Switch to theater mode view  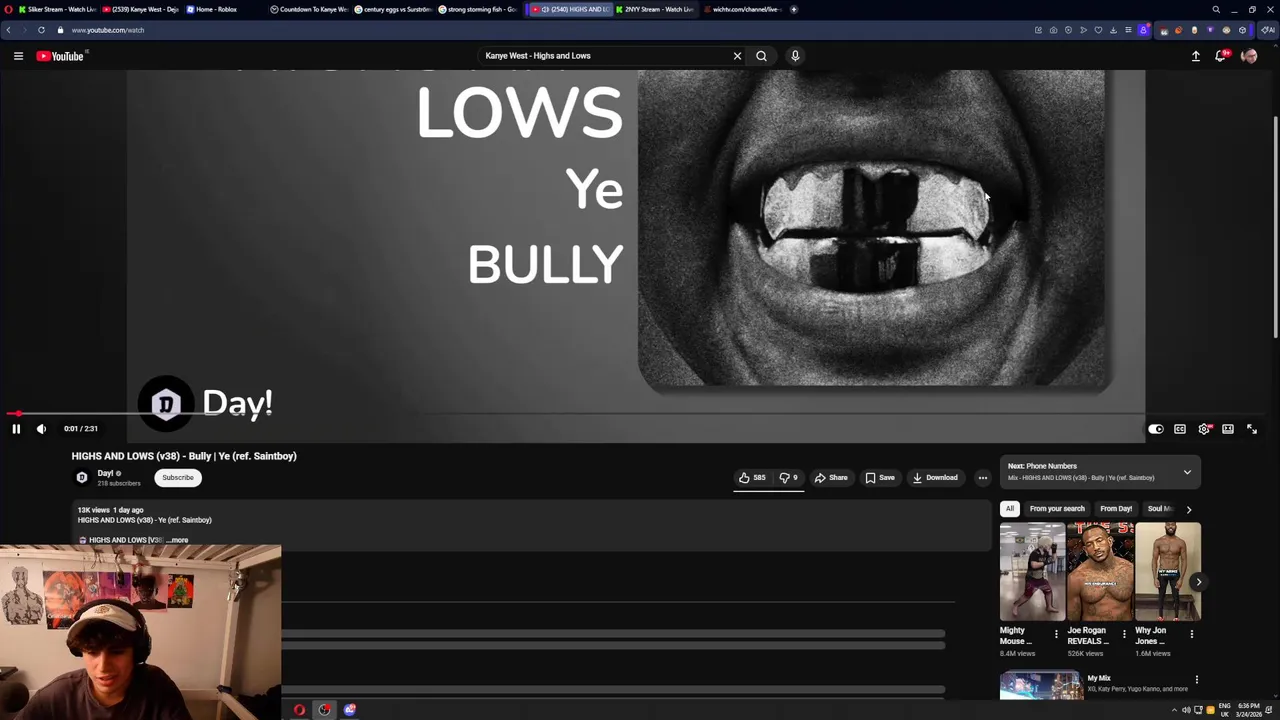pyautogui.click(x=1228, y=429)
